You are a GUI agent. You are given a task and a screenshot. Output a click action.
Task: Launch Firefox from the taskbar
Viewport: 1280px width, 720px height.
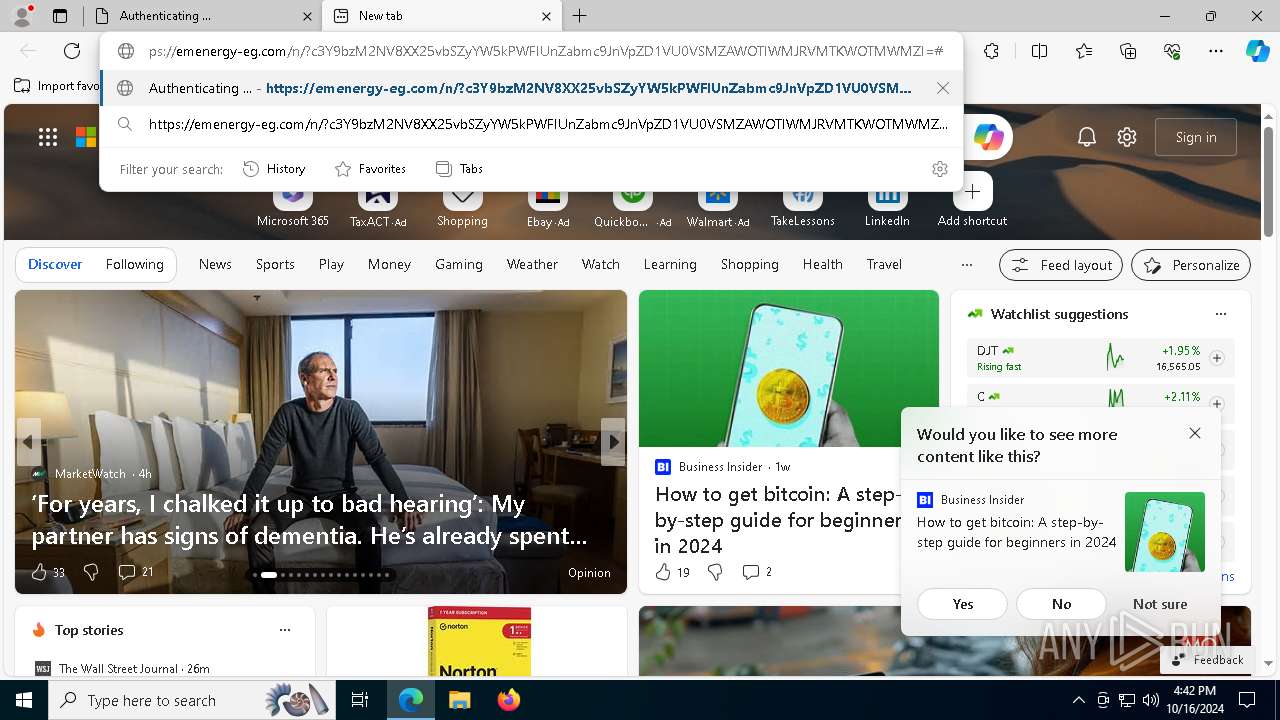click(509, 700)
